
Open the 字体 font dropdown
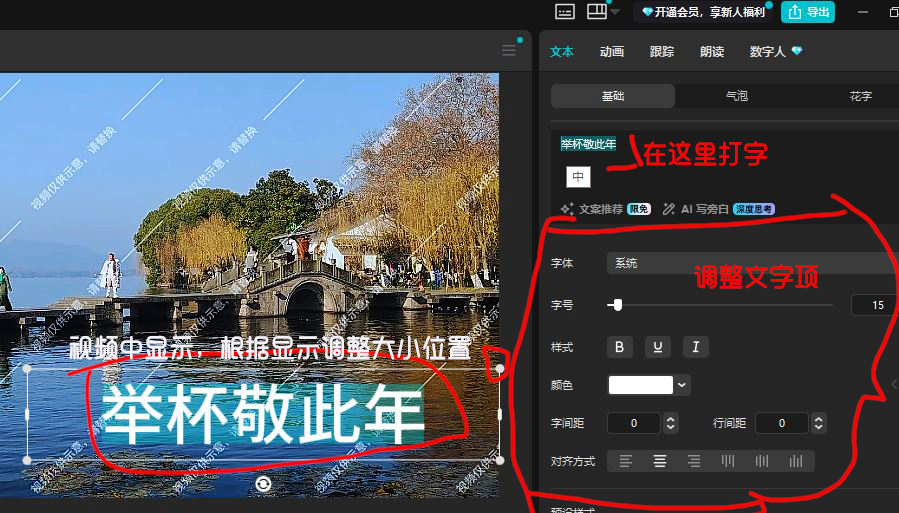750,263
